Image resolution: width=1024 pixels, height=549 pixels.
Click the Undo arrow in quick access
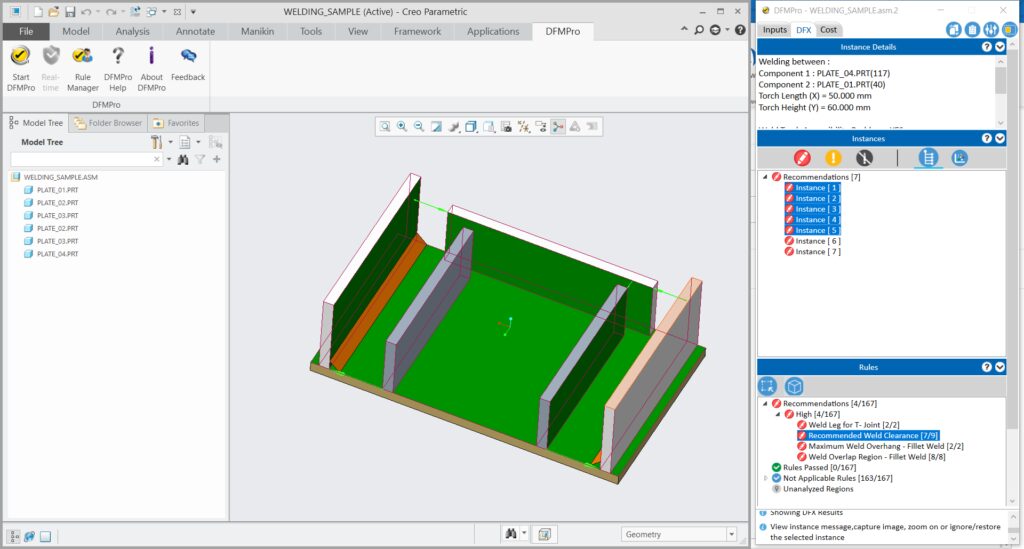click(x=86, y=12)
